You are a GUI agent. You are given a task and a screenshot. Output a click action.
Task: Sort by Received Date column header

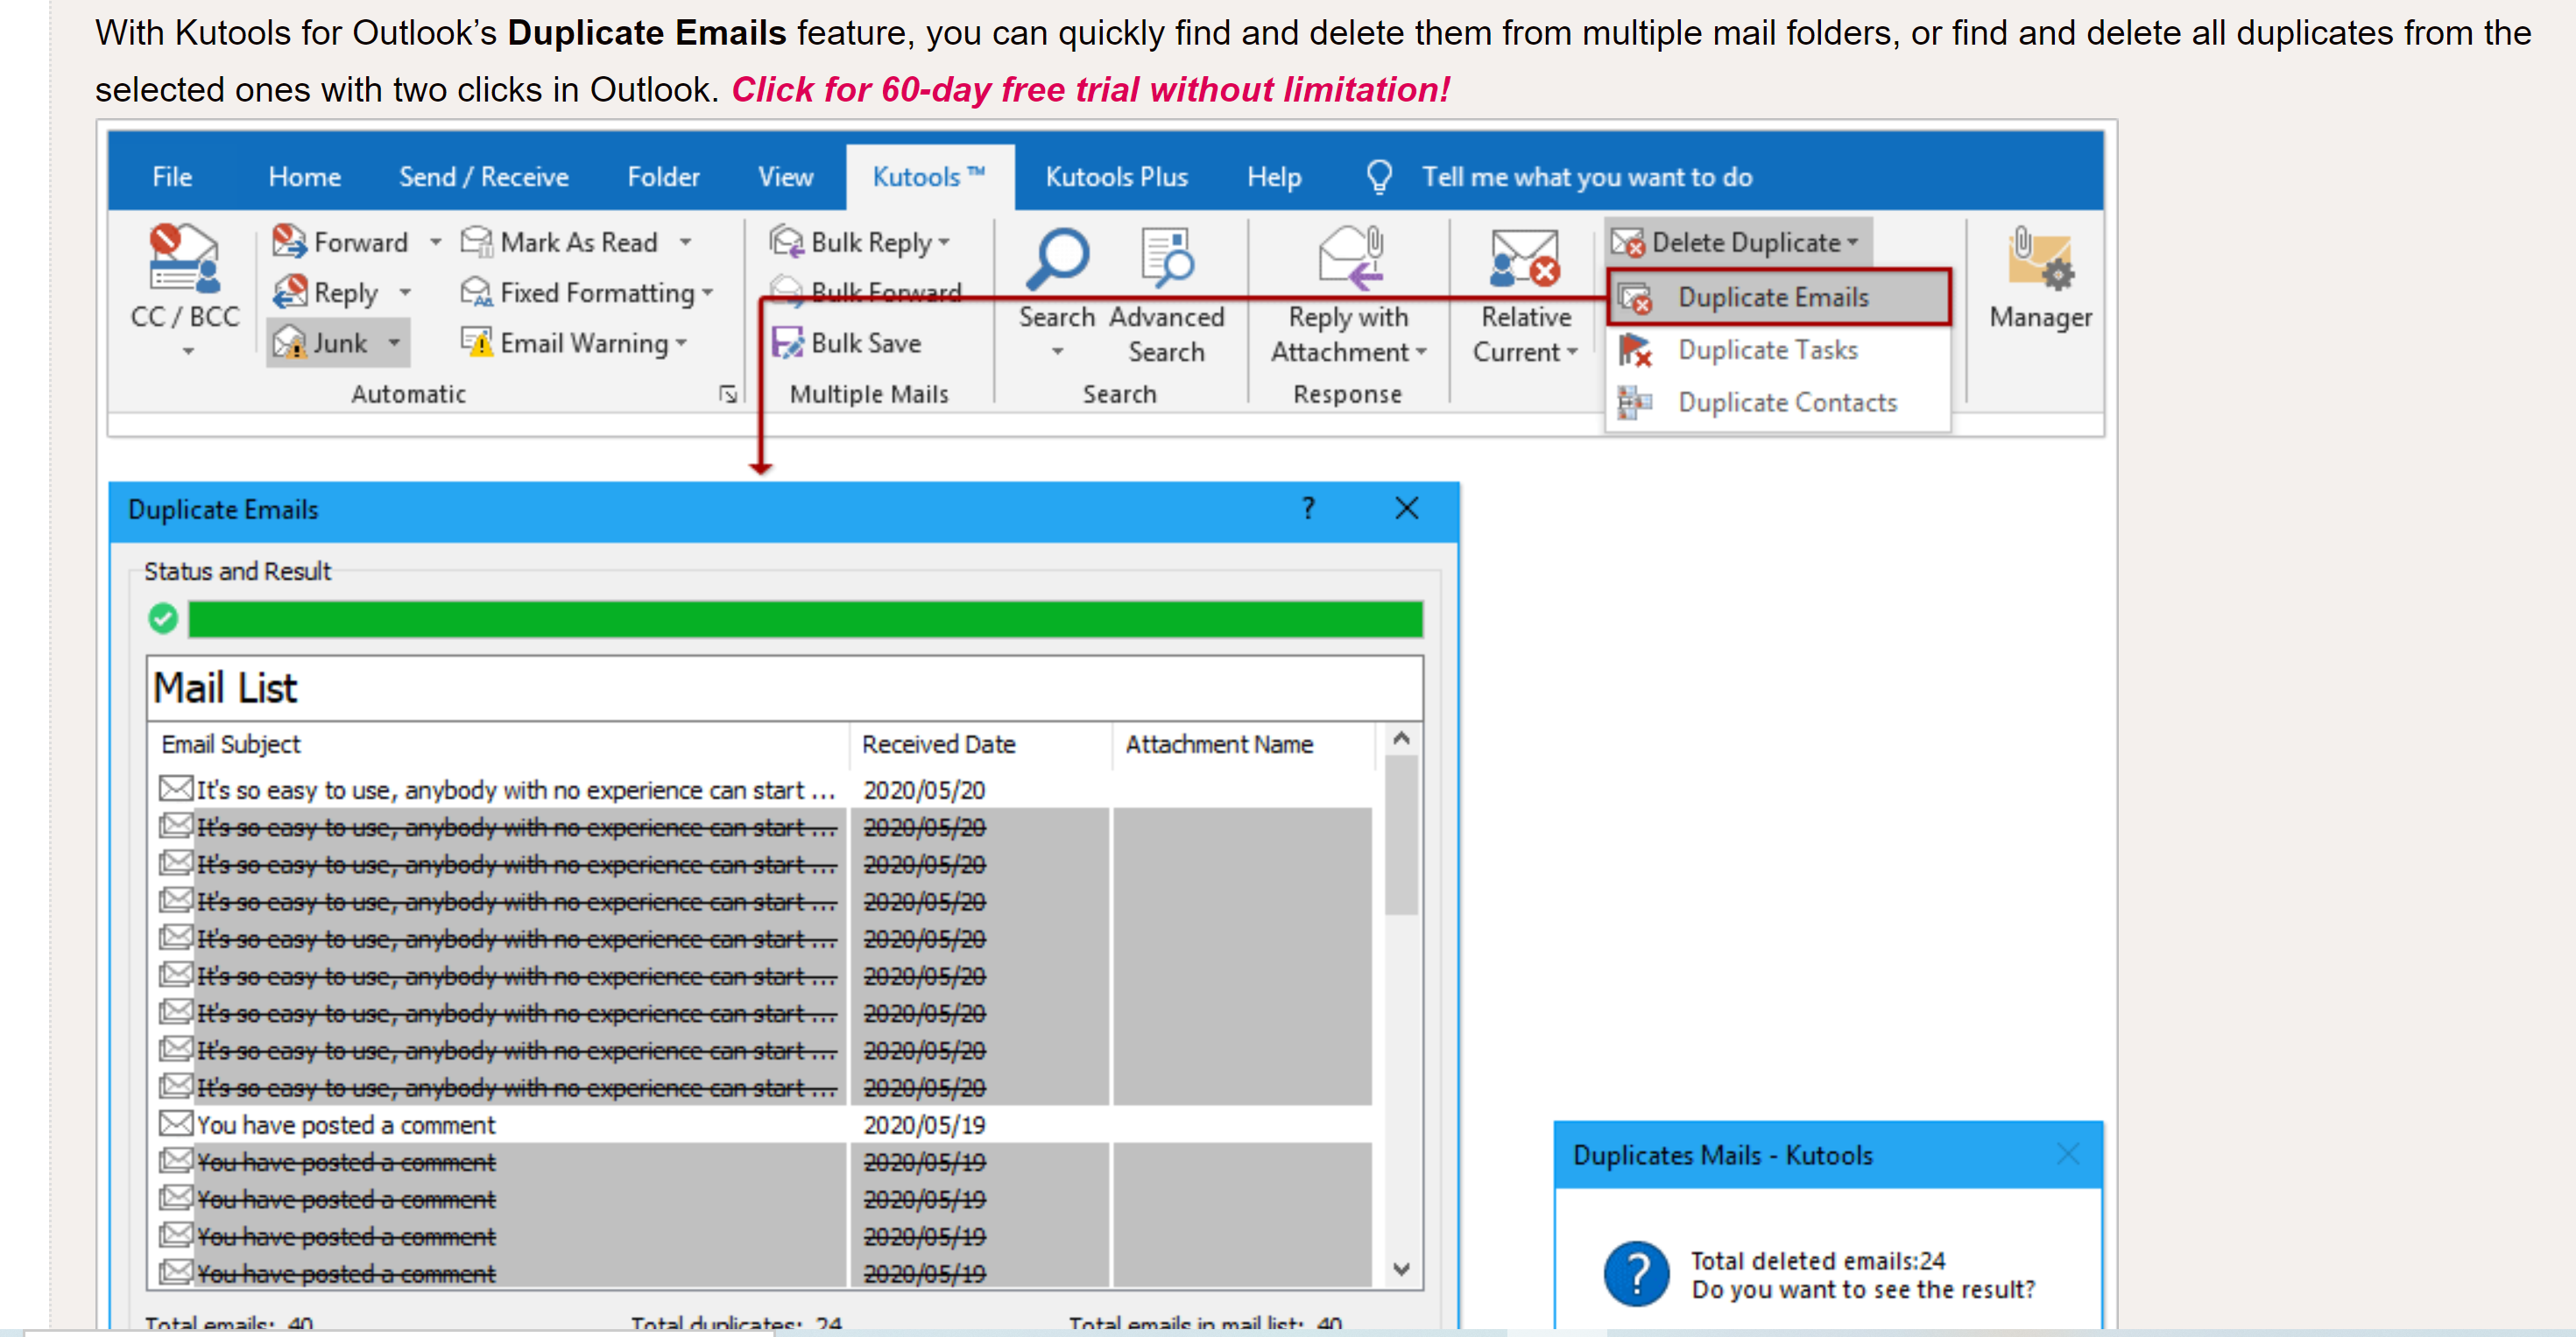tap(981, 744)
